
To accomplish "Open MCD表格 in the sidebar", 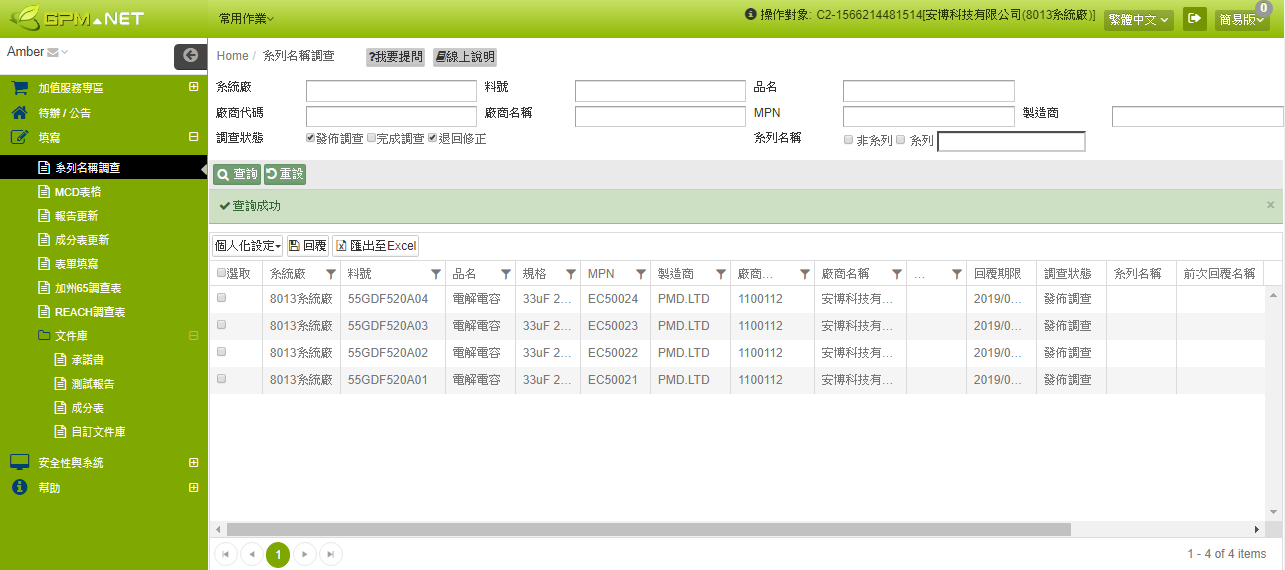I will [x=77, y=192].
